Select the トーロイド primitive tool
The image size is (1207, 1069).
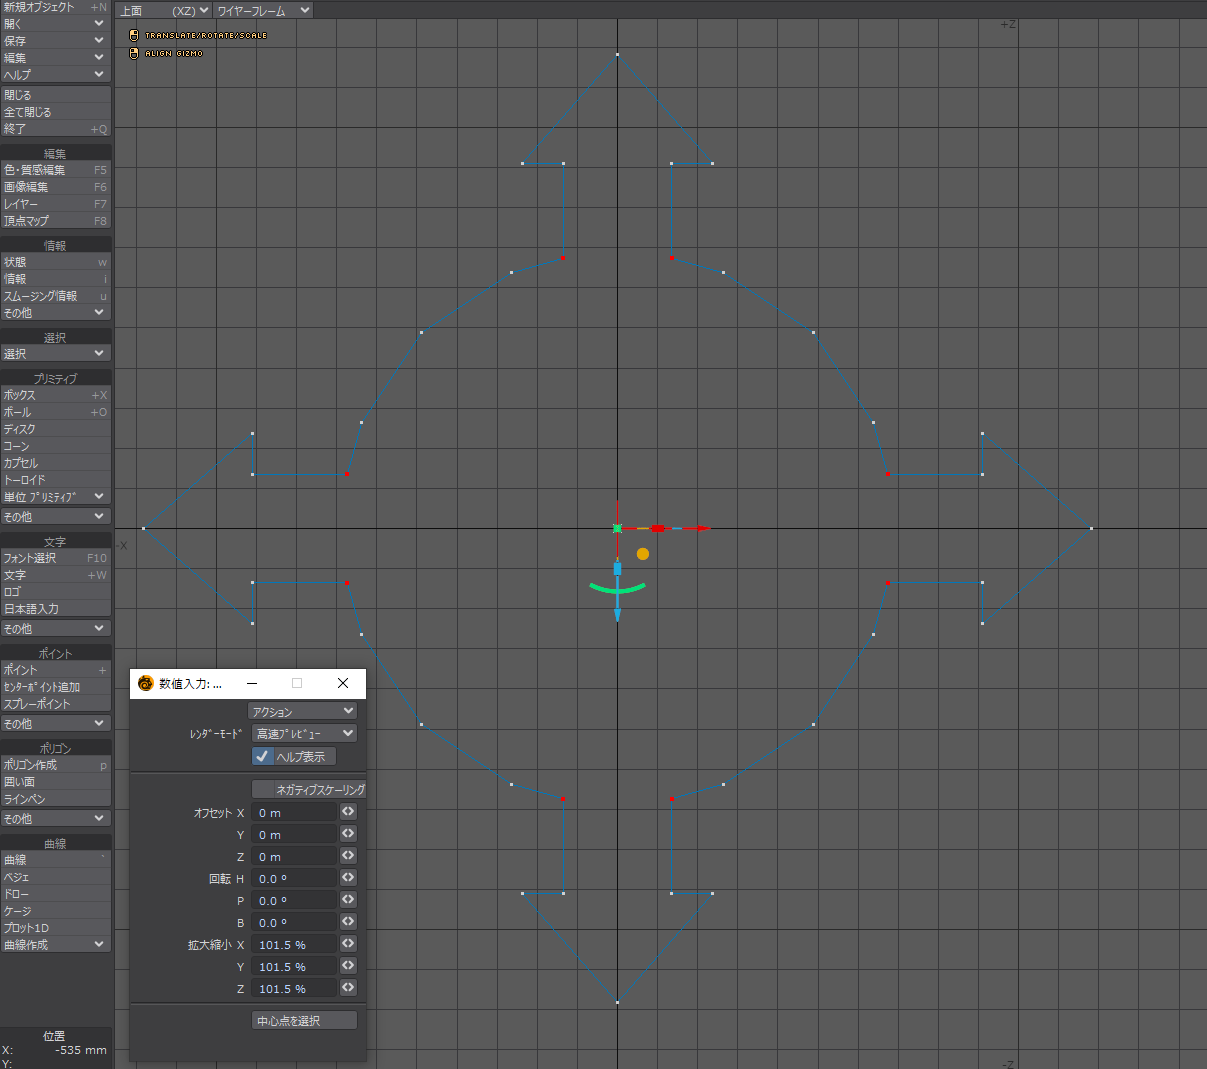[55, 480]
